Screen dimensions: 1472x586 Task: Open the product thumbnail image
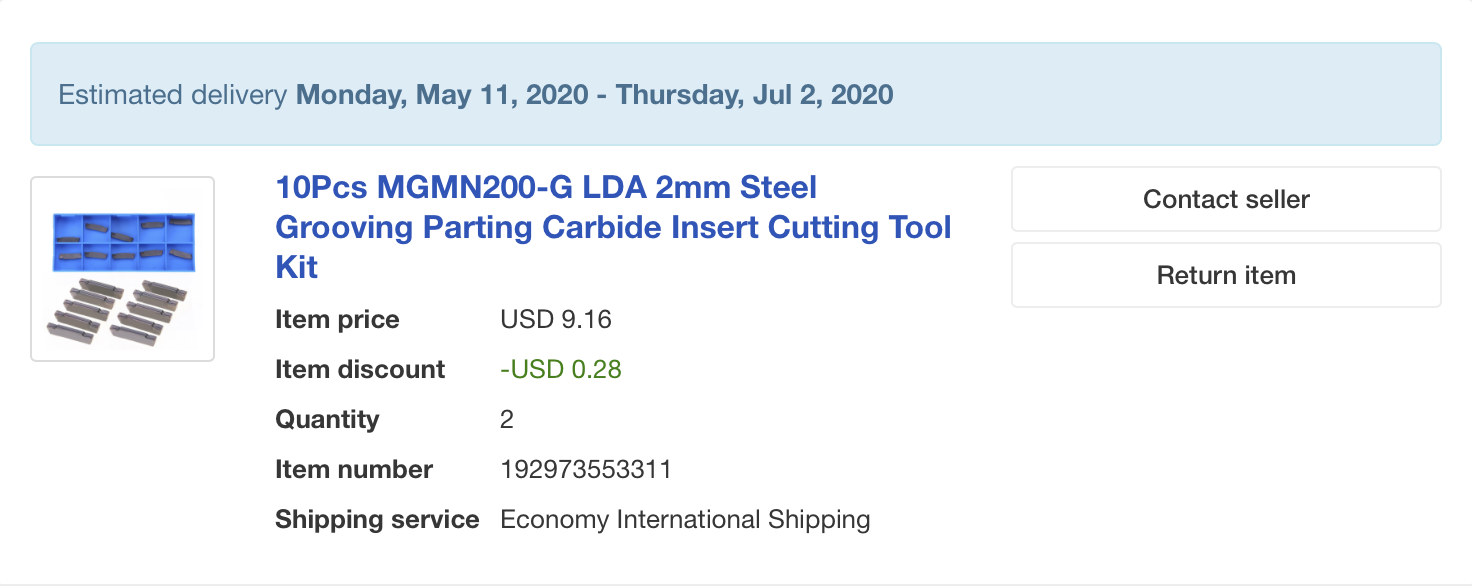[123, 269]
